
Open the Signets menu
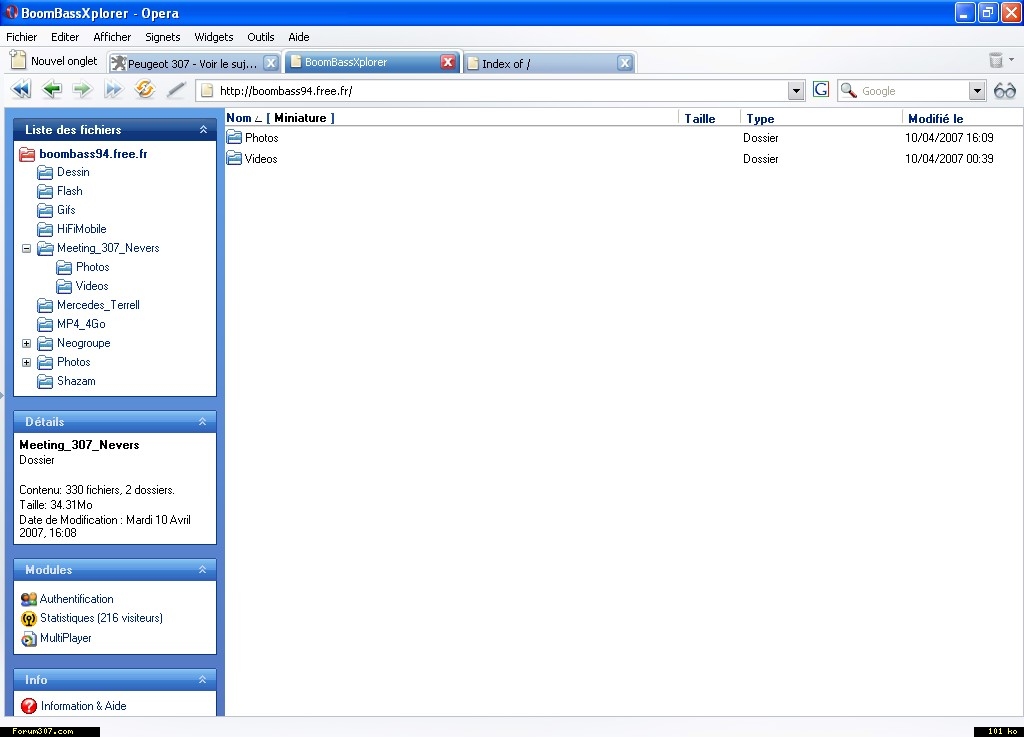[163, 37]
